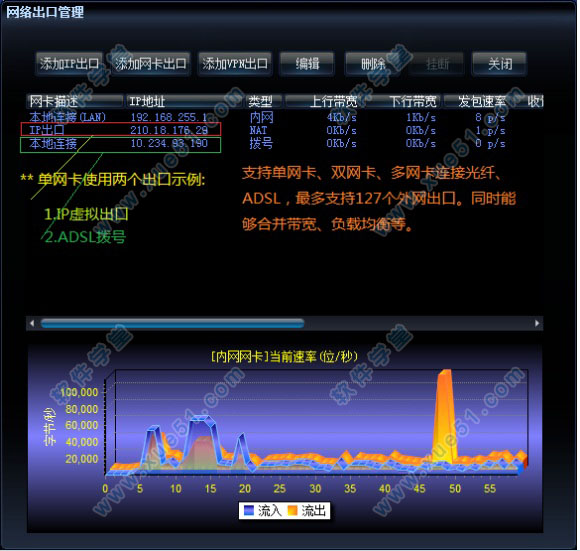Open 编辑 for the selected outlet
This screenshot has width=580, height=551.
(307, 64)
